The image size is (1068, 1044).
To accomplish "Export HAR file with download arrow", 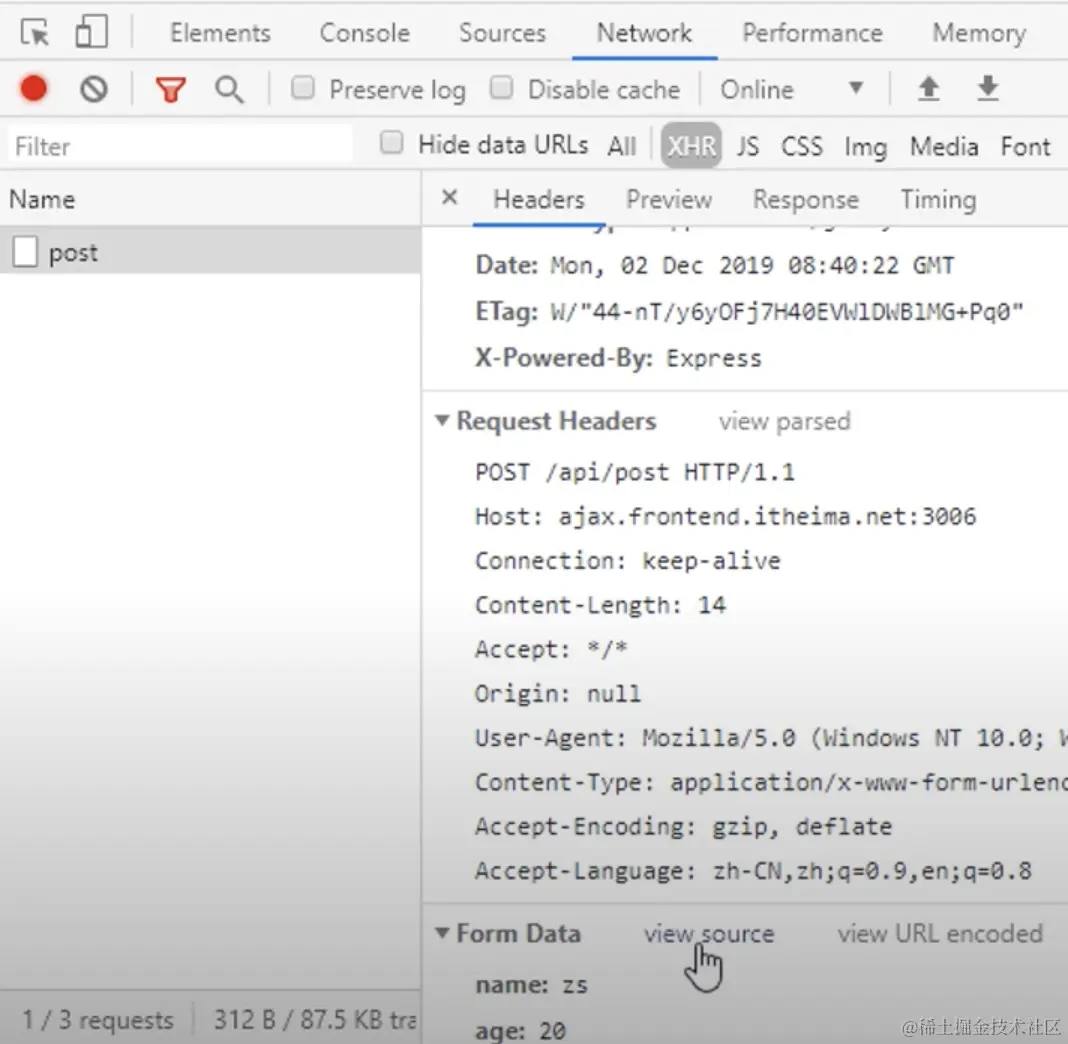I will (x=988, y=89).
